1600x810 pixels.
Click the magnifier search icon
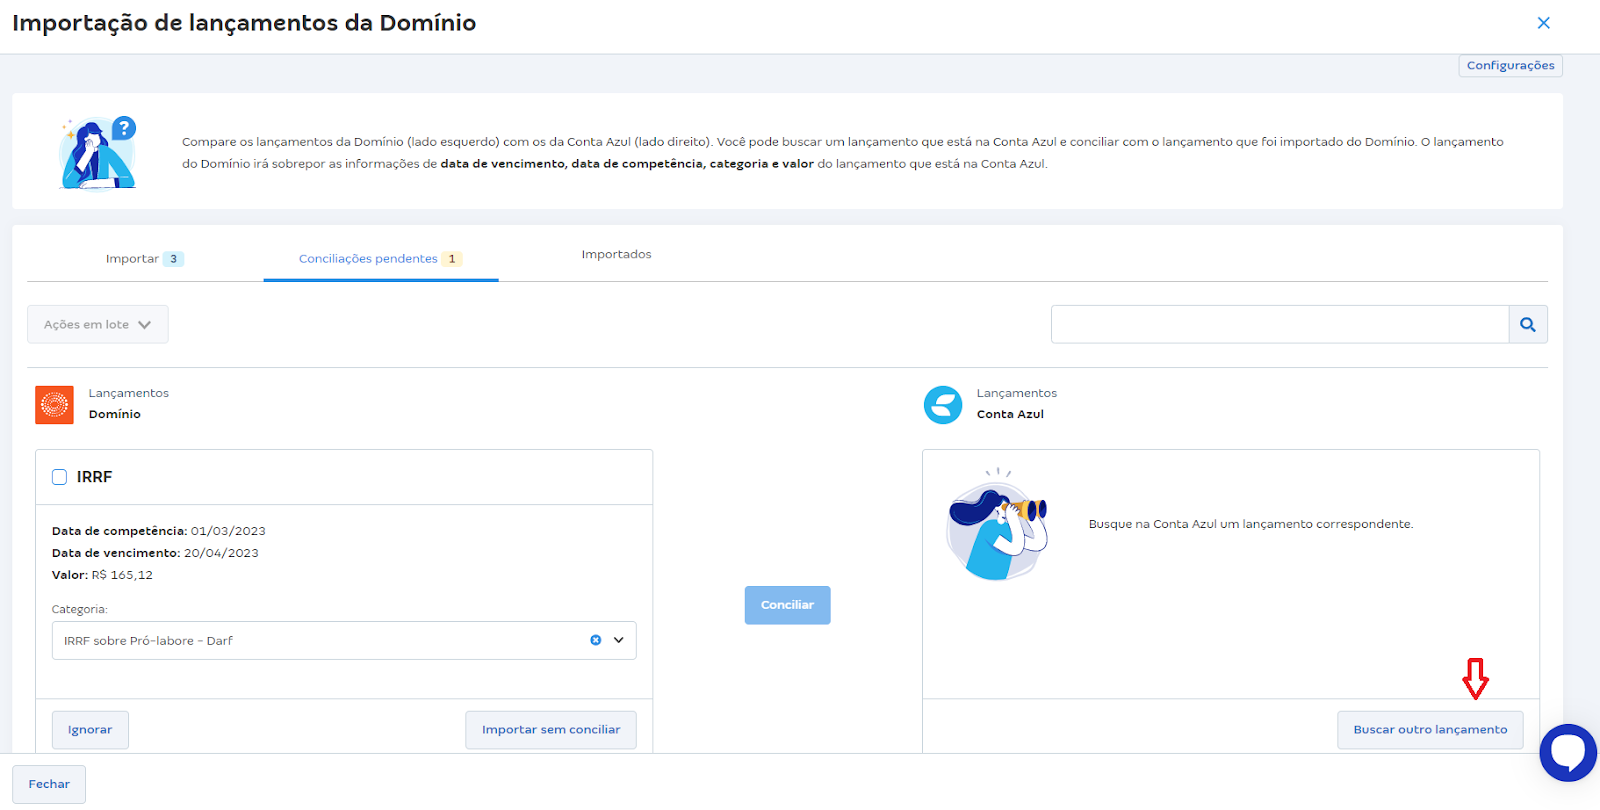(1528, 324)
